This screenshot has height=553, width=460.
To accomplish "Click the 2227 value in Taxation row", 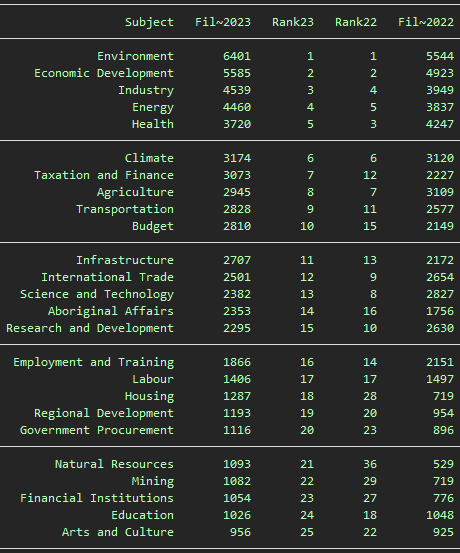I will point(440,175).
